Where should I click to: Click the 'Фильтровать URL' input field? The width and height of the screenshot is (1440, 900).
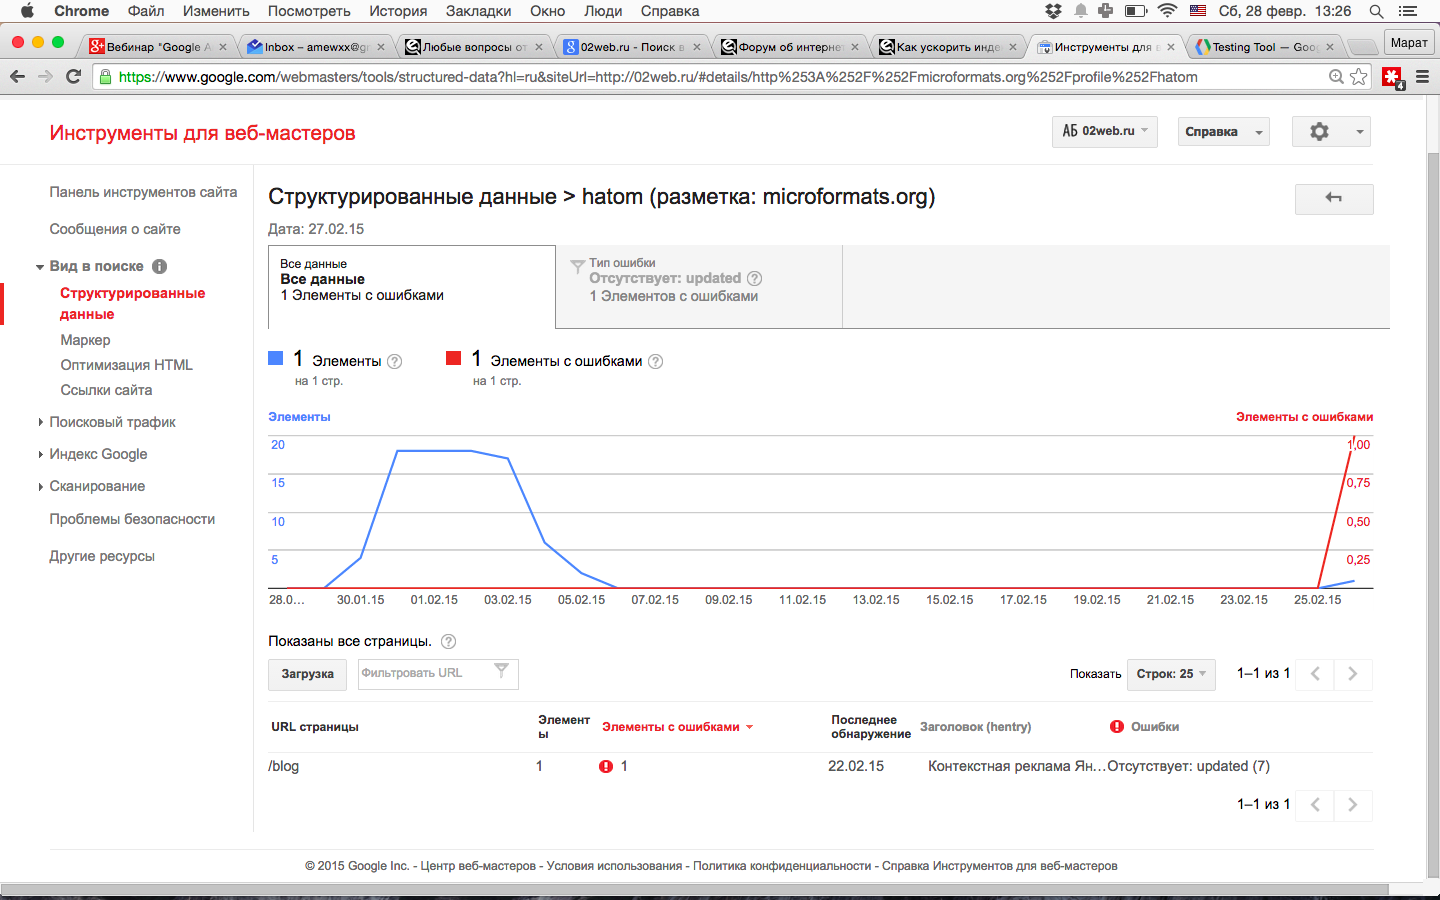(425, 674)
